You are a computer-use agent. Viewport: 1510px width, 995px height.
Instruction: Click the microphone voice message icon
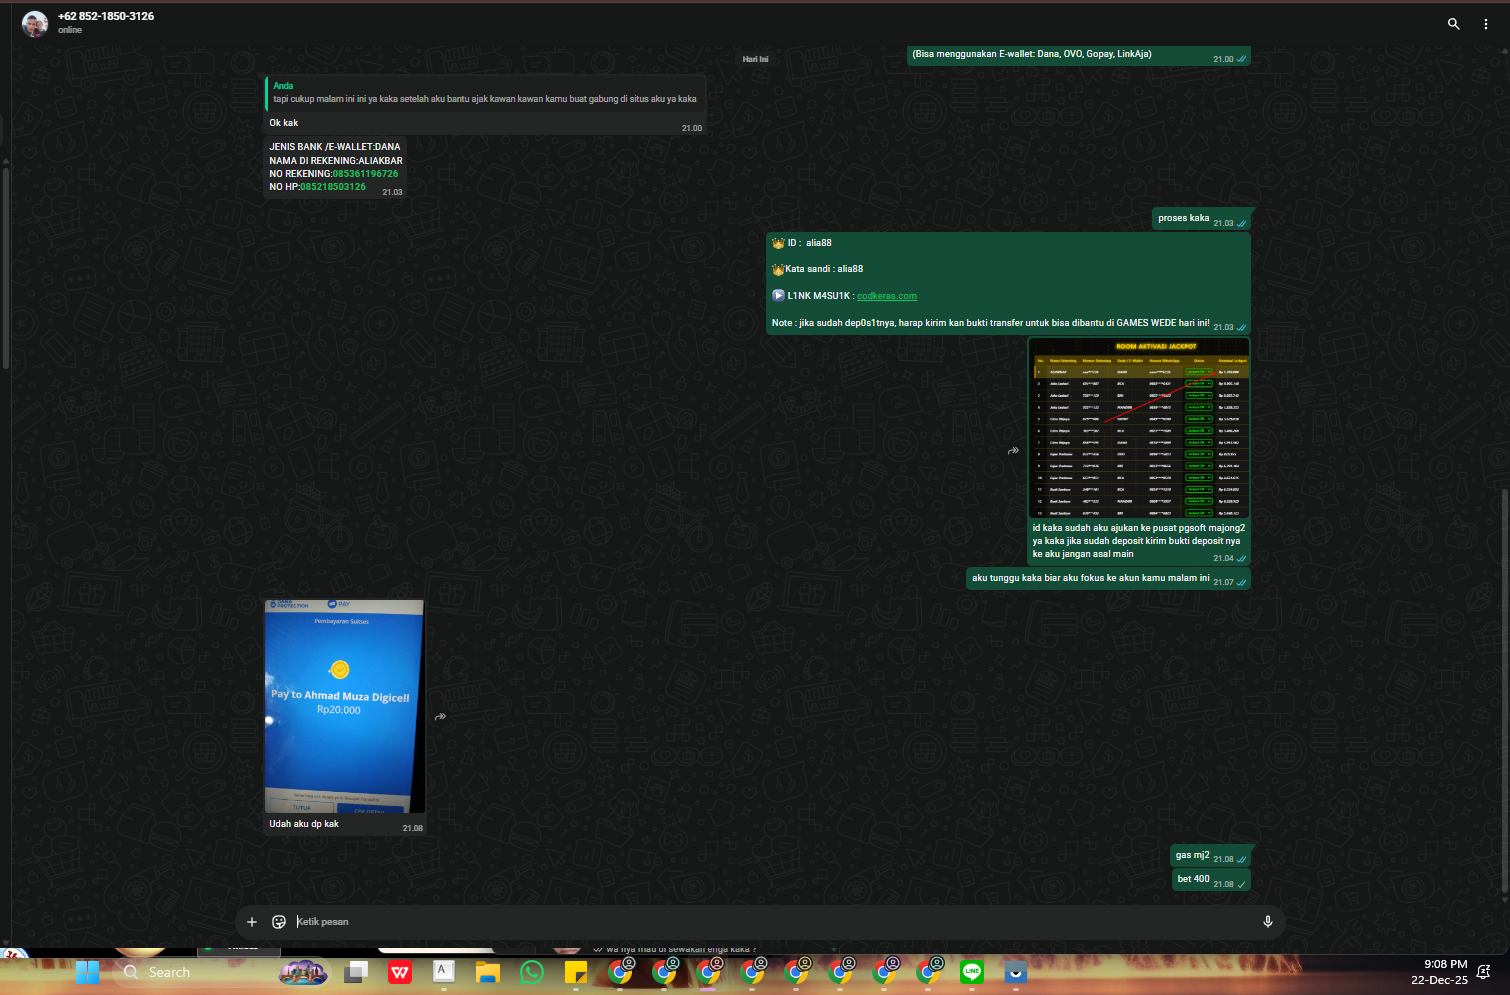tap(1268, 922)
